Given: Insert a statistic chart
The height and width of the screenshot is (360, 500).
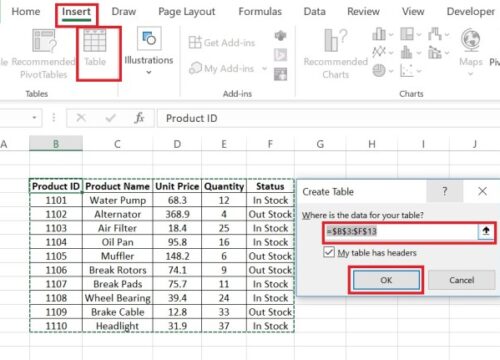Looking at the screenshot, I should [x=407, y=52].
